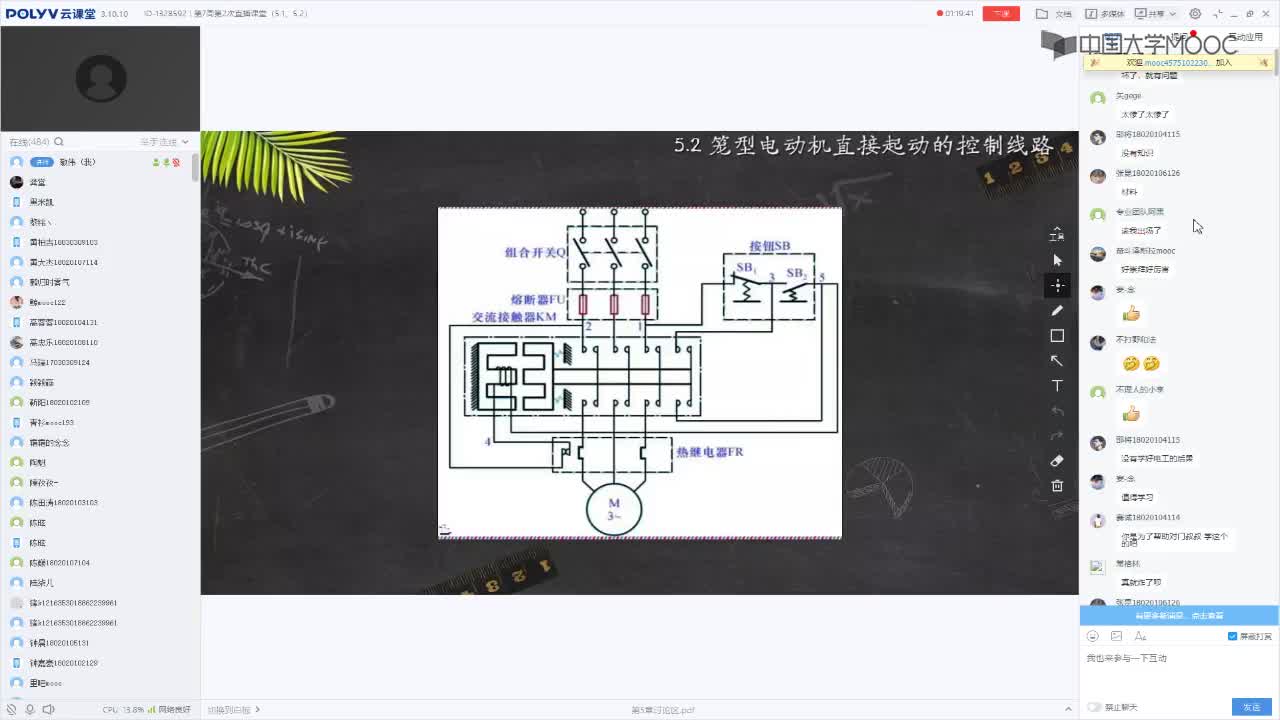Click the shrink-window arrows icon in top bar
Image resolution: width=1280 pixels, height=720 pixels.
point(1218,14)
